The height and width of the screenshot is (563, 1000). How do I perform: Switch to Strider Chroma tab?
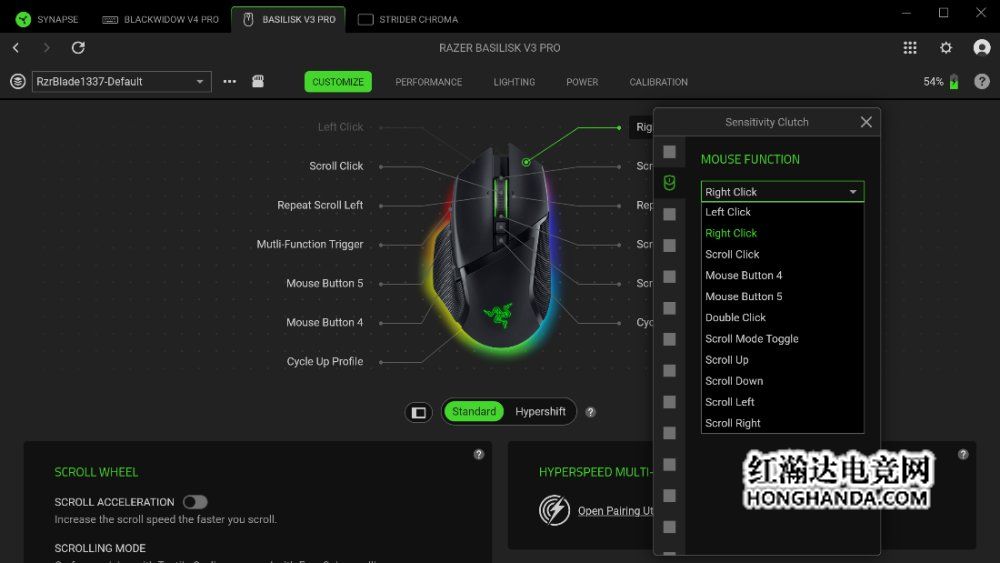click(408, 19)
